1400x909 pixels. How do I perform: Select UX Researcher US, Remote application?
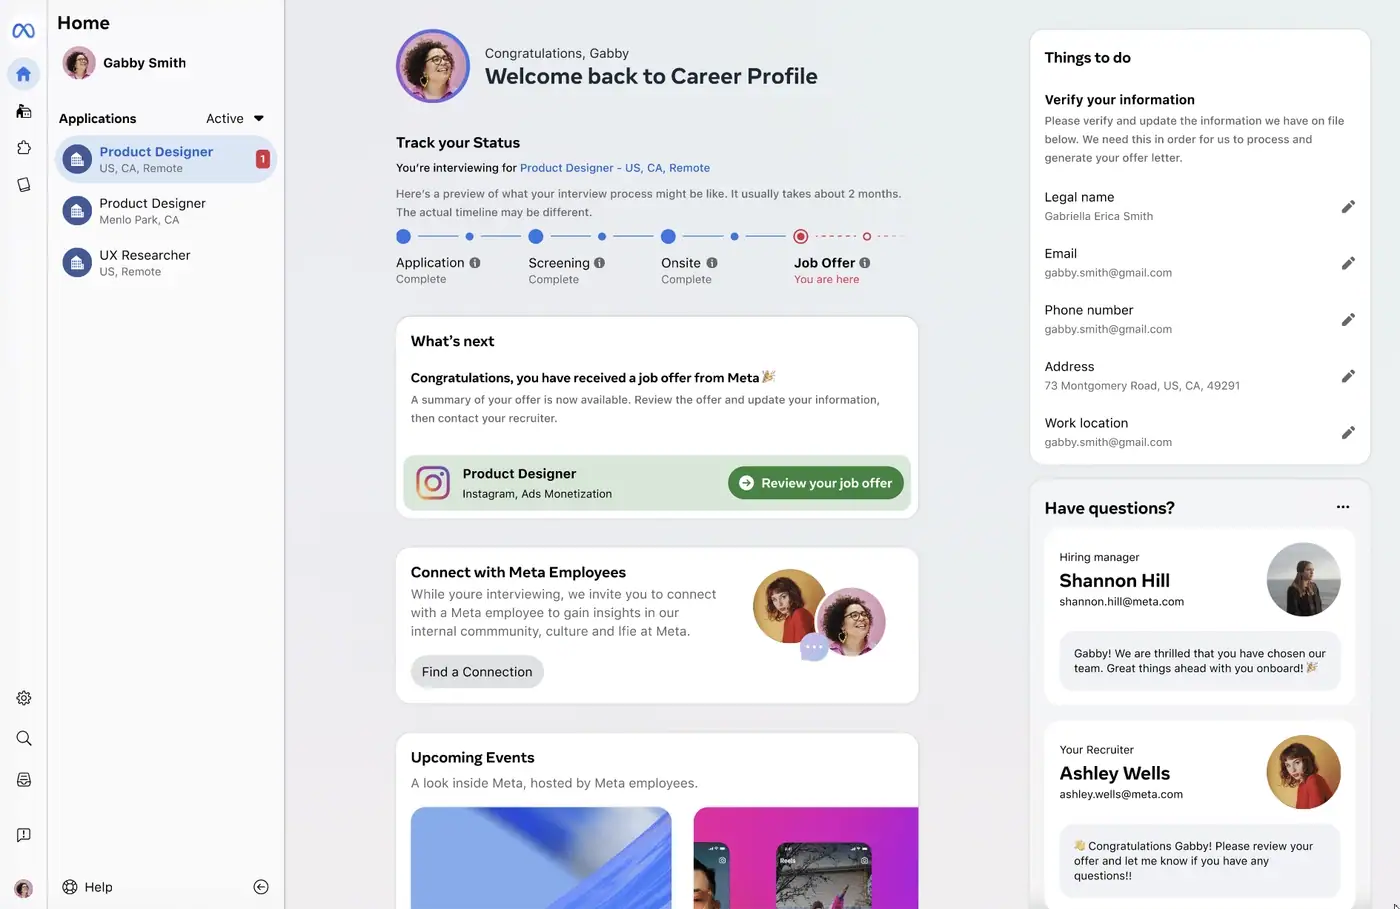click(165, 263)
